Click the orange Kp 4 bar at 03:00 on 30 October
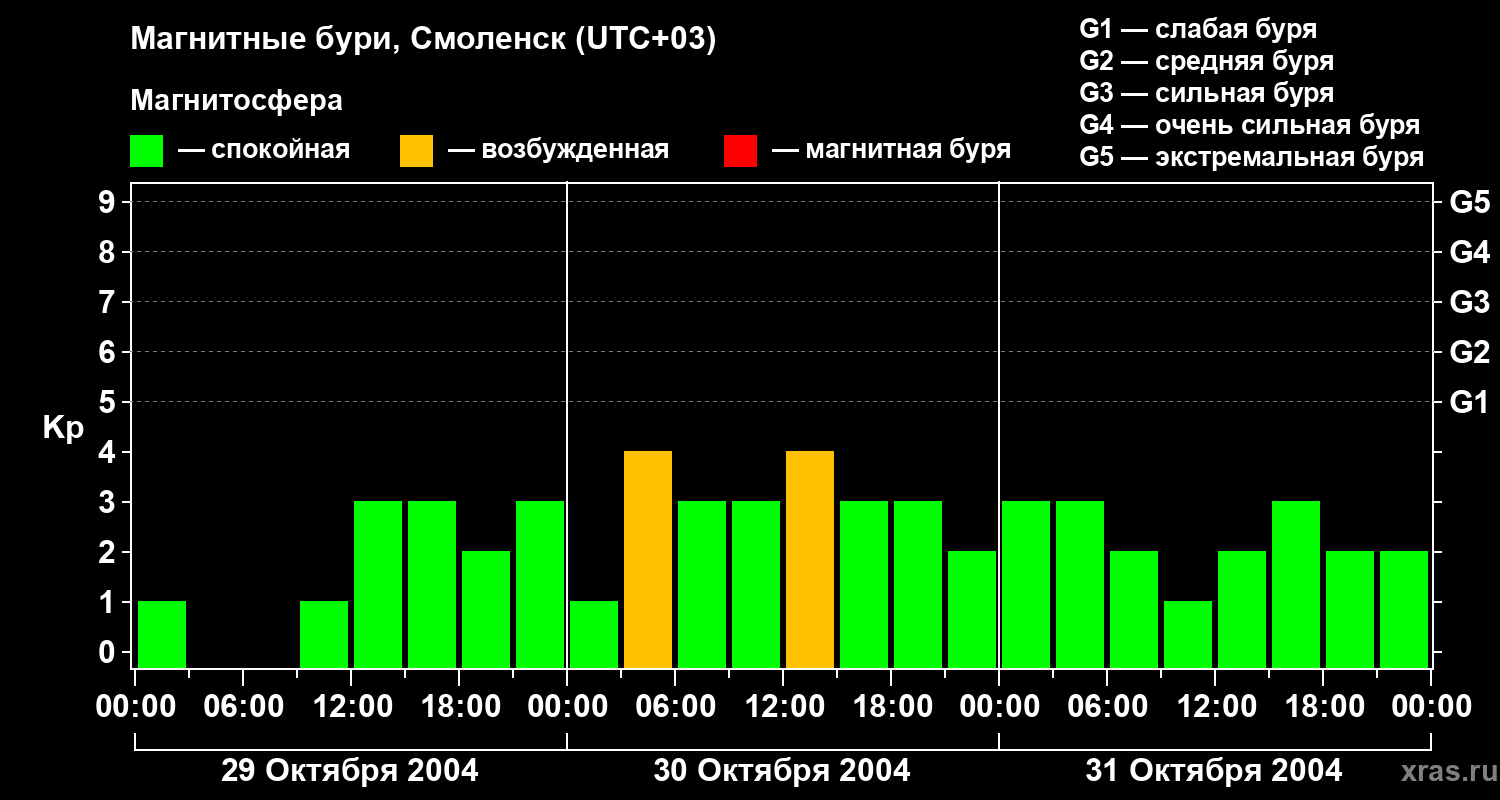Image resolution: width=1500 pixels, height=800 pixels. coord(648,560)
